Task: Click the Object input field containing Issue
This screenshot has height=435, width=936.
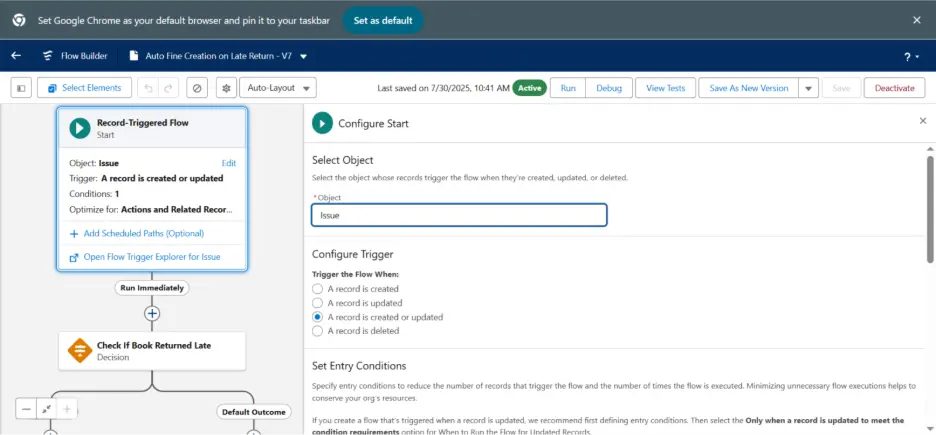Action: (459, 215)
